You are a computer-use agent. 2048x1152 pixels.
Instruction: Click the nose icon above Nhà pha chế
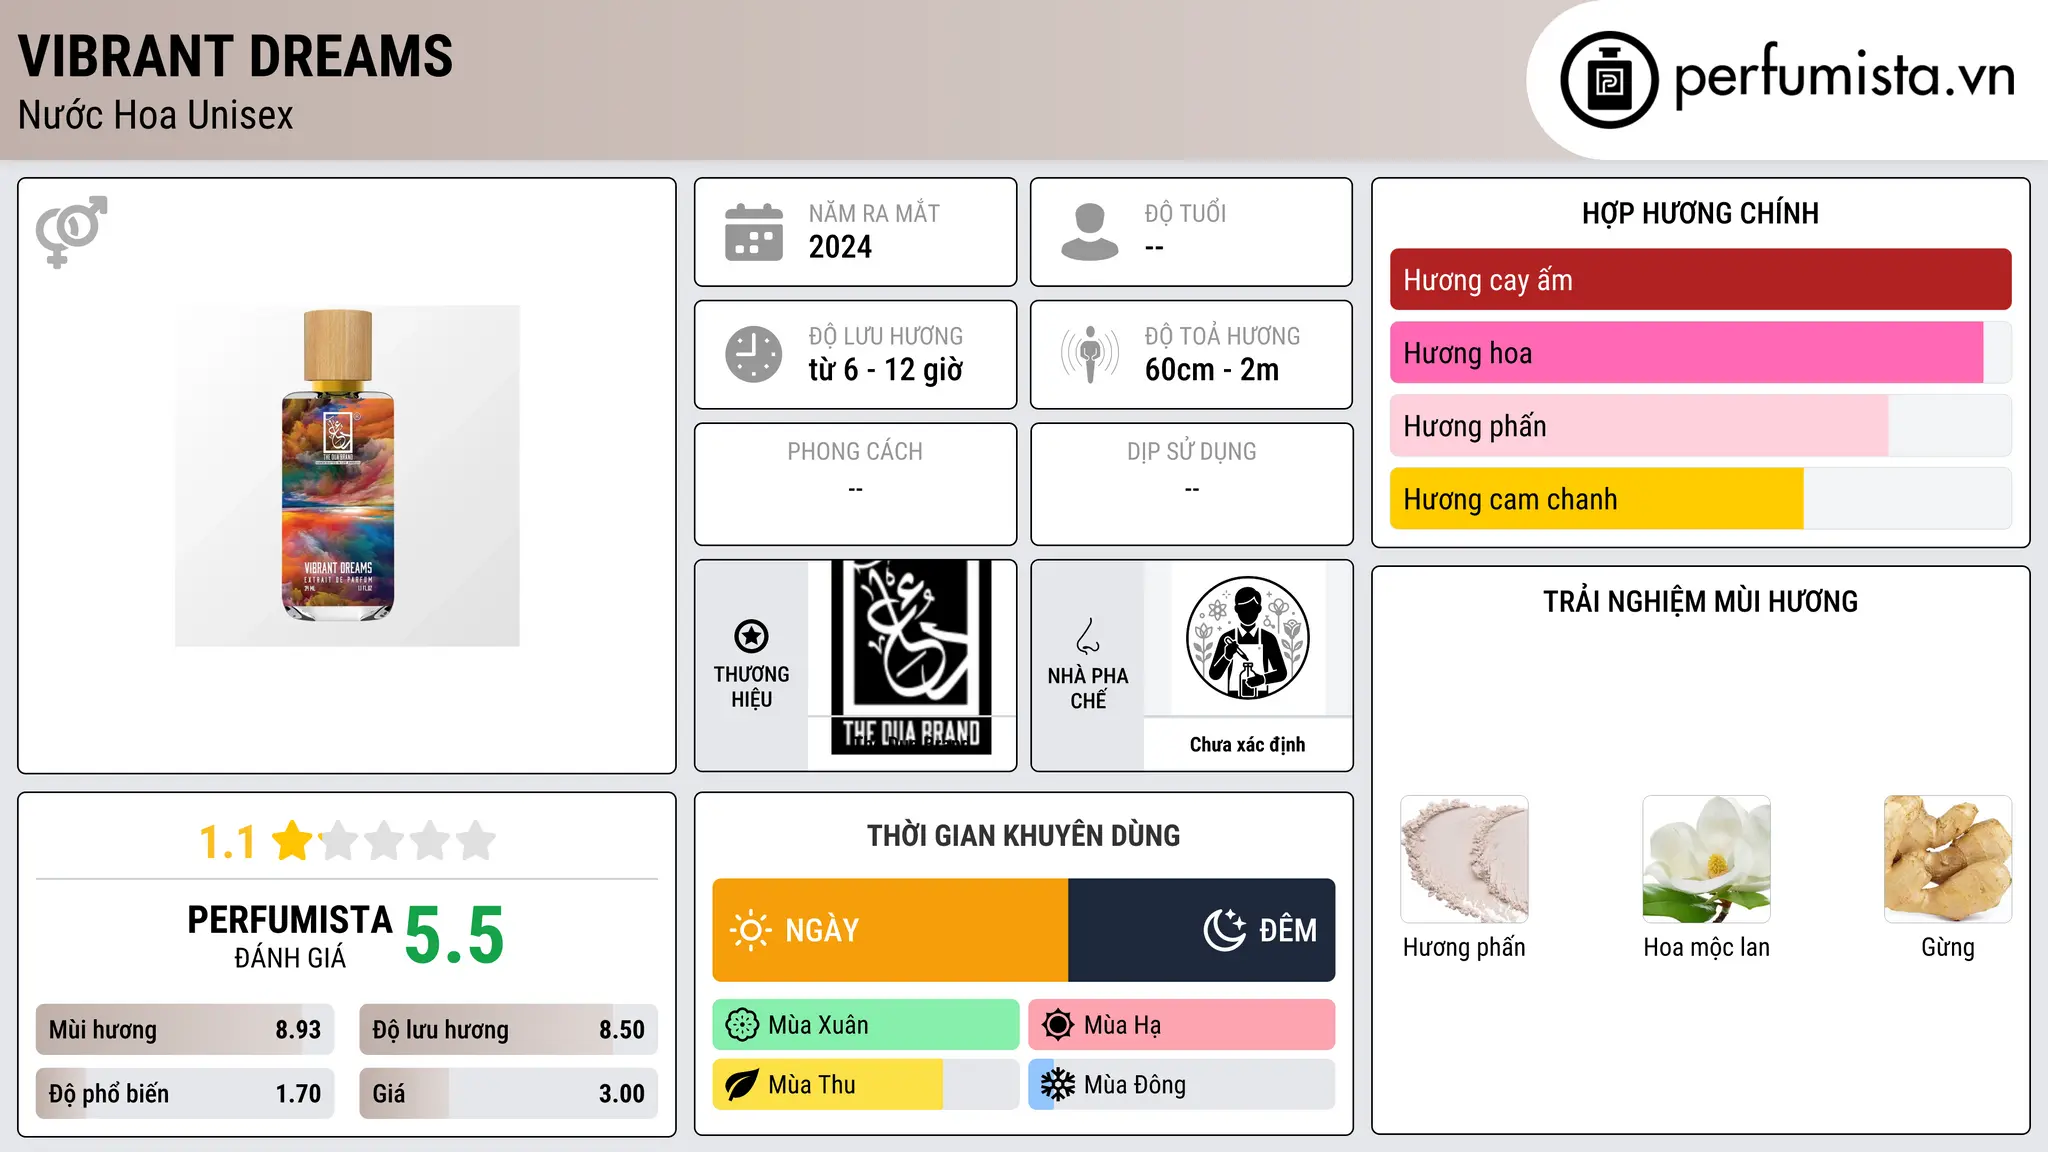[1088, 636]
